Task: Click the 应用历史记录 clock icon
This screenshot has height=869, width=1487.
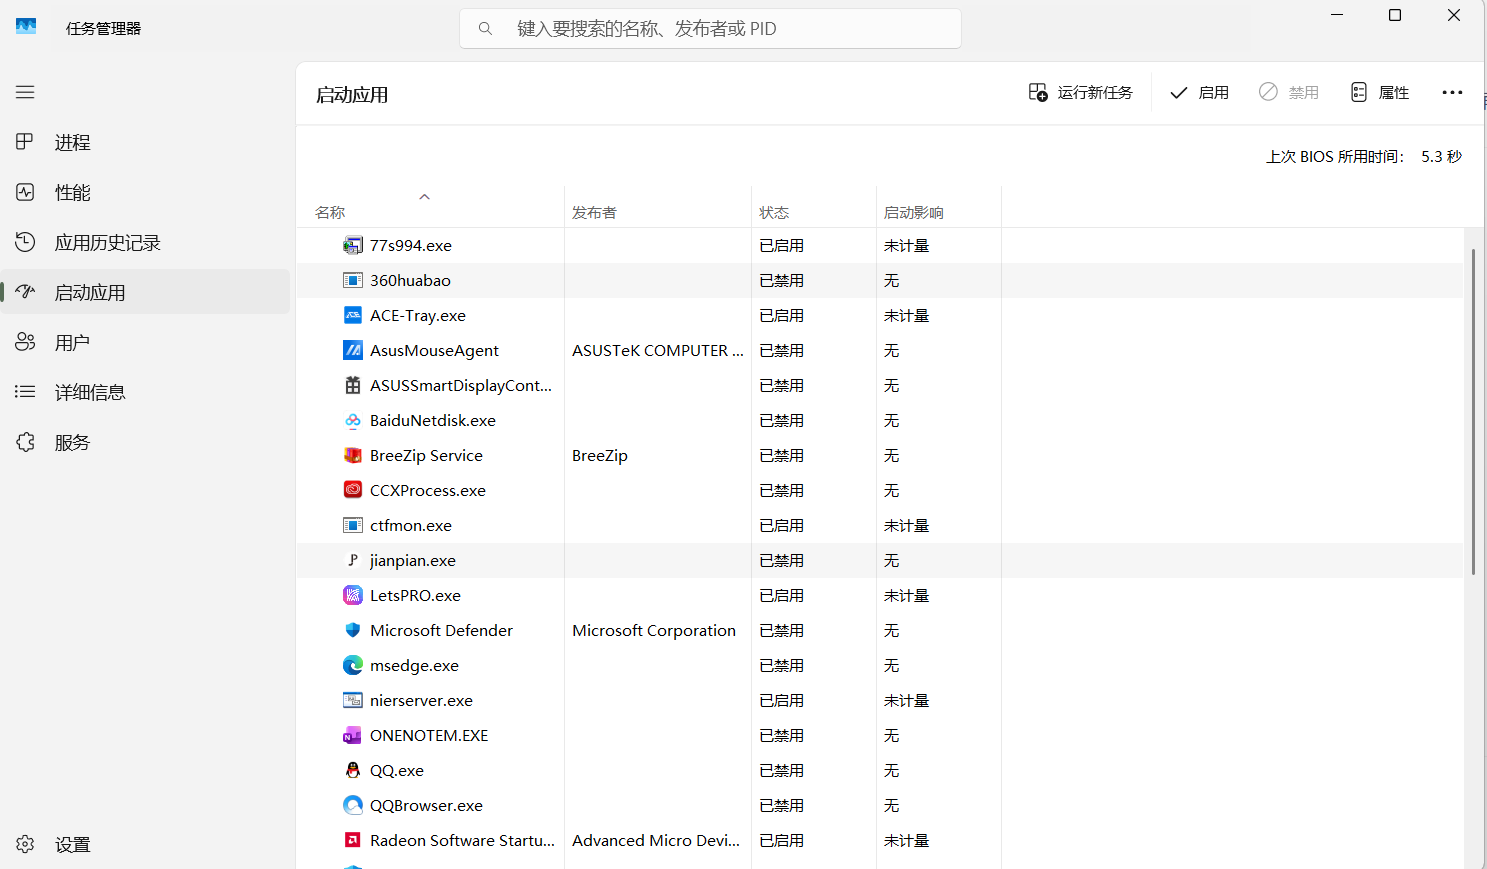Action: 25,242
